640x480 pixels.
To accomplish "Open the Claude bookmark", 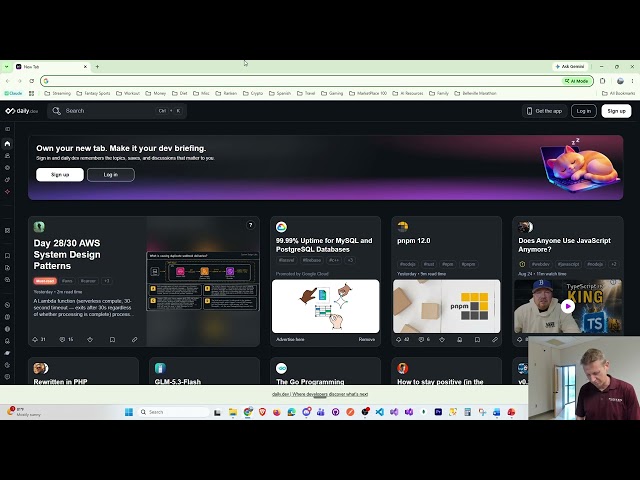I will (13, 93).
